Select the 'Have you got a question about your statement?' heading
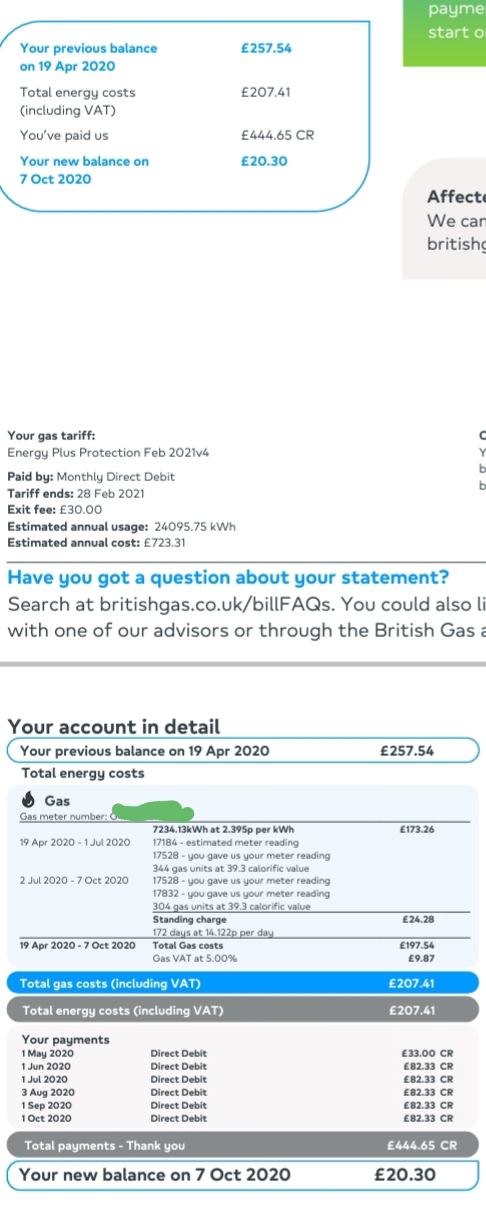Viewport: 486px width, 1208px height. pos(228,578)
